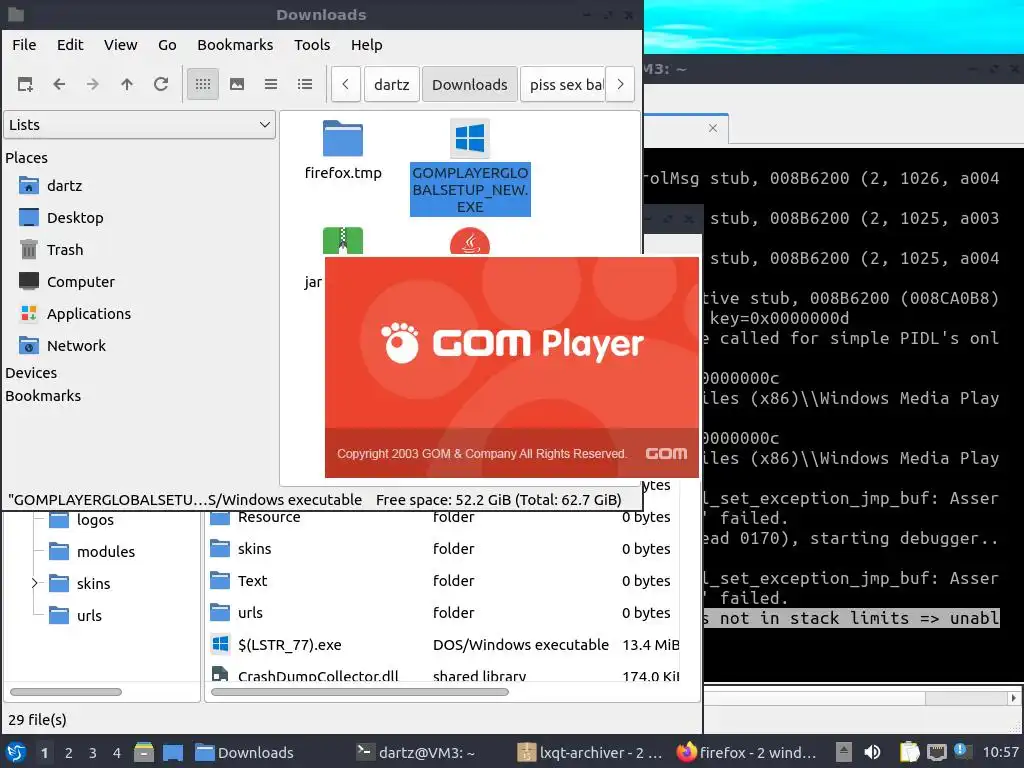Select the firefox.tmp folder icon
The image size is (1024, 768).
[343, 138]
